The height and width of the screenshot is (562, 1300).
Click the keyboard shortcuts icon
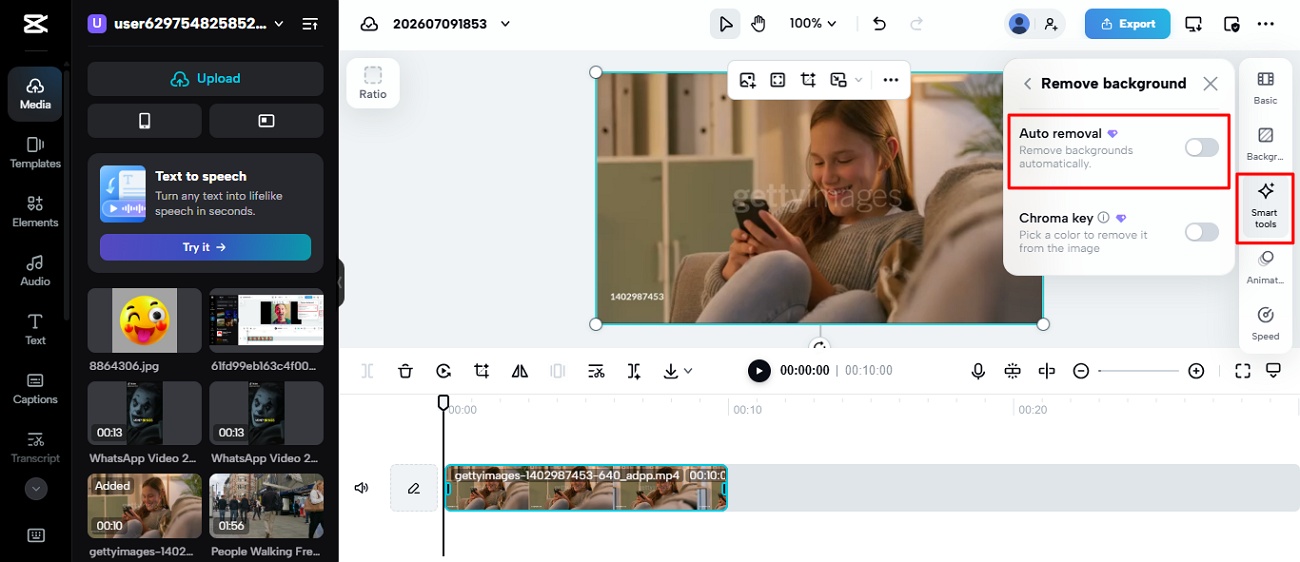click(x=36, y=535)
